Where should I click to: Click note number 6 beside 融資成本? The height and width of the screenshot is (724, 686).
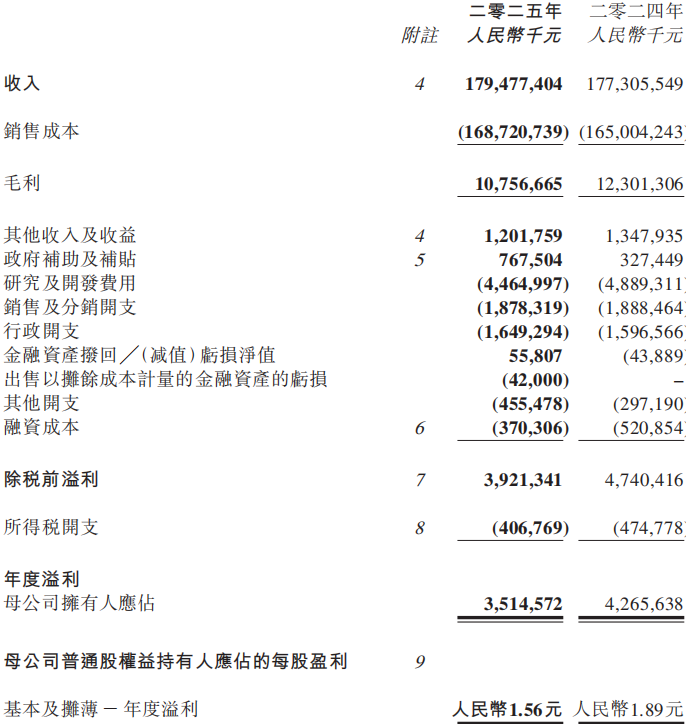point(420,428)
